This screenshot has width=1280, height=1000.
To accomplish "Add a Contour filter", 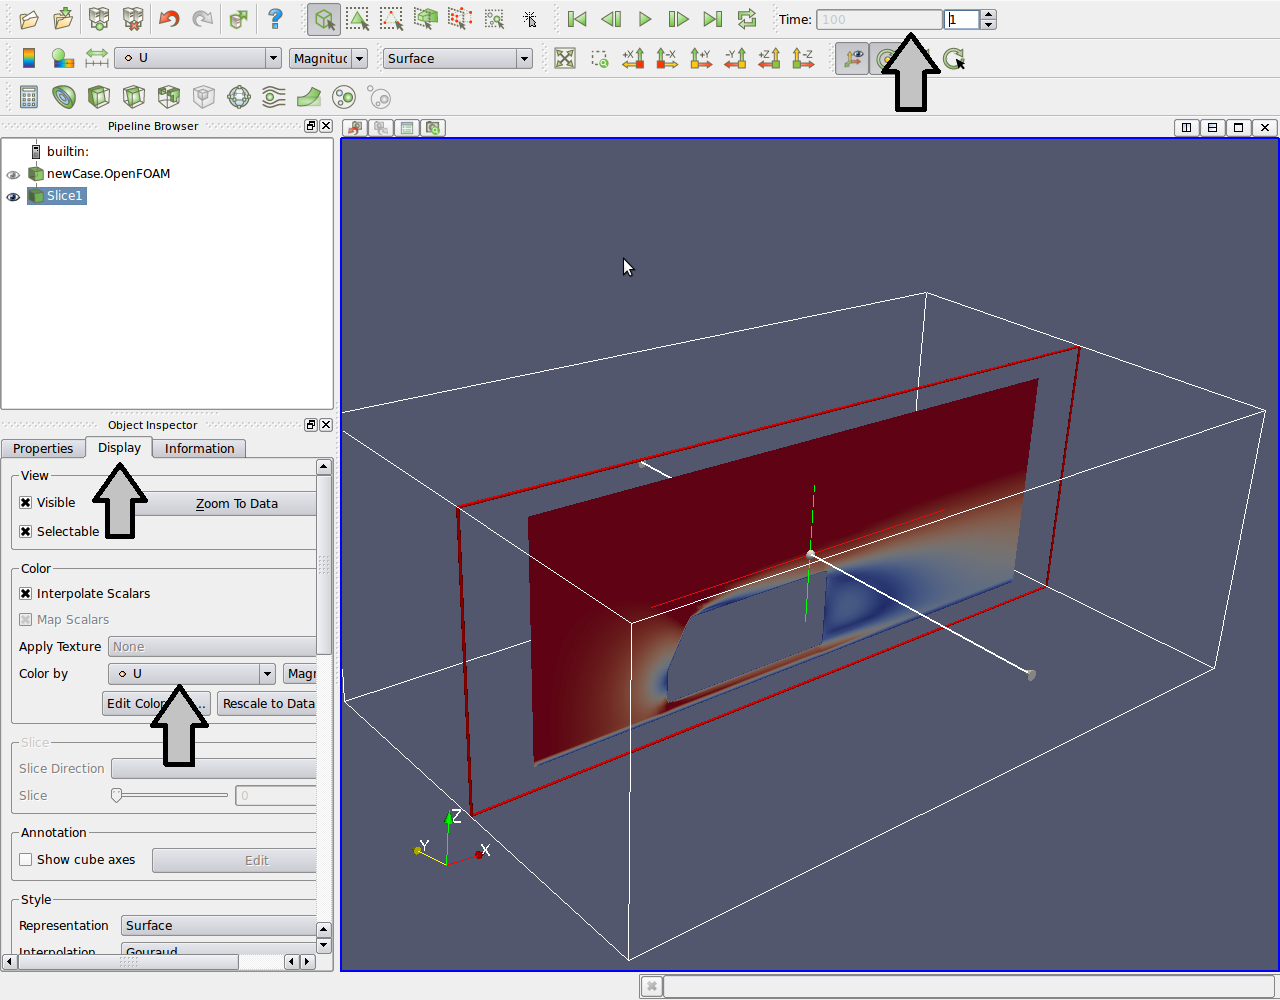I will [64, 97].
